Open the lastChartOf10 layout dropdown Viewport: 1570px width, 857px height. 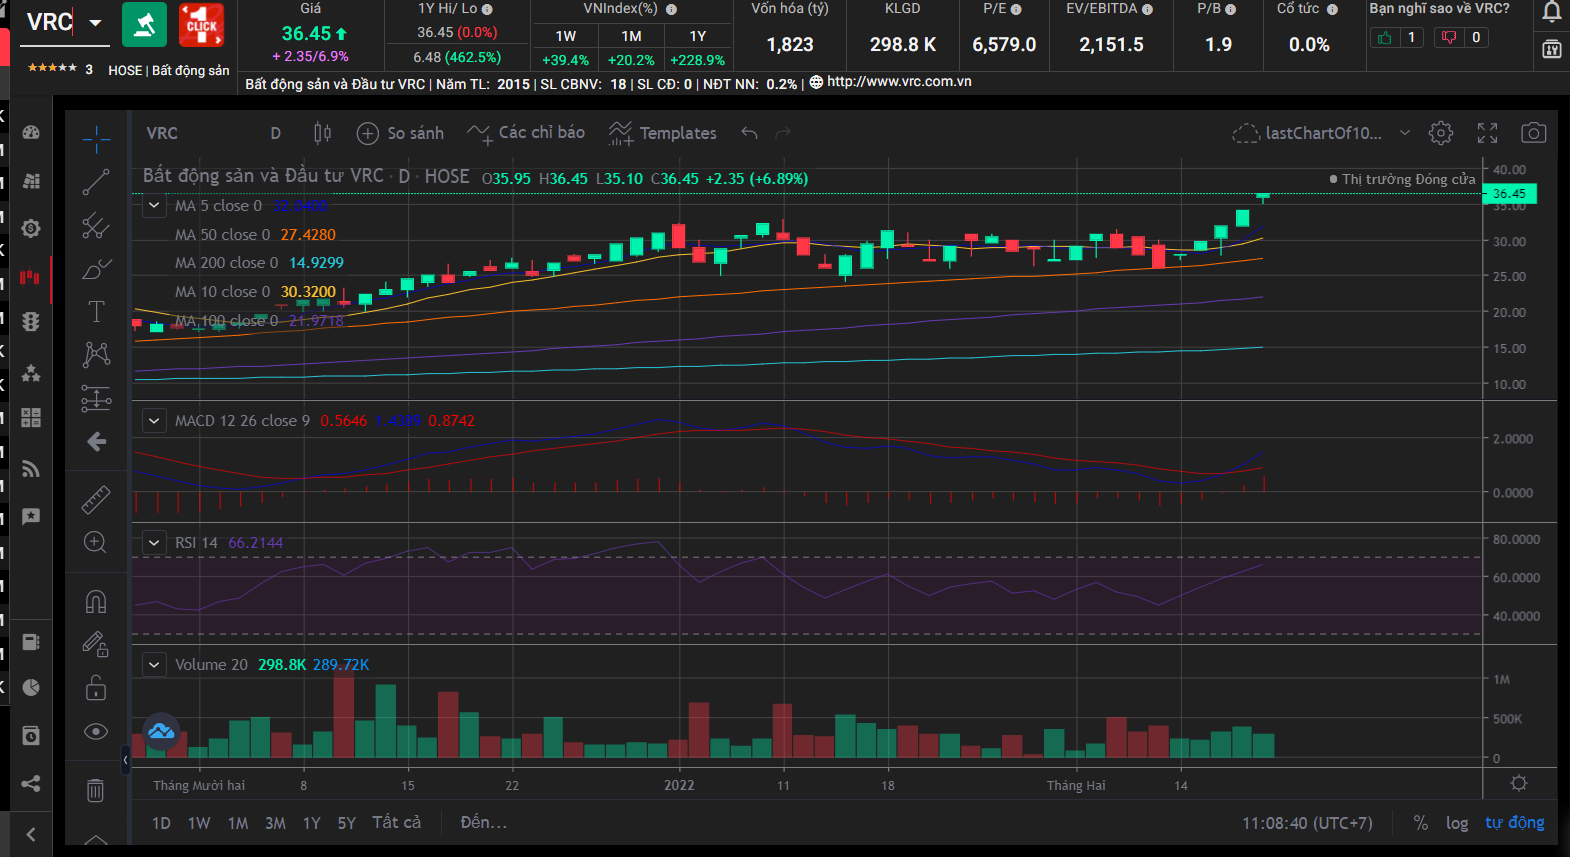(x=1404, y=133)
